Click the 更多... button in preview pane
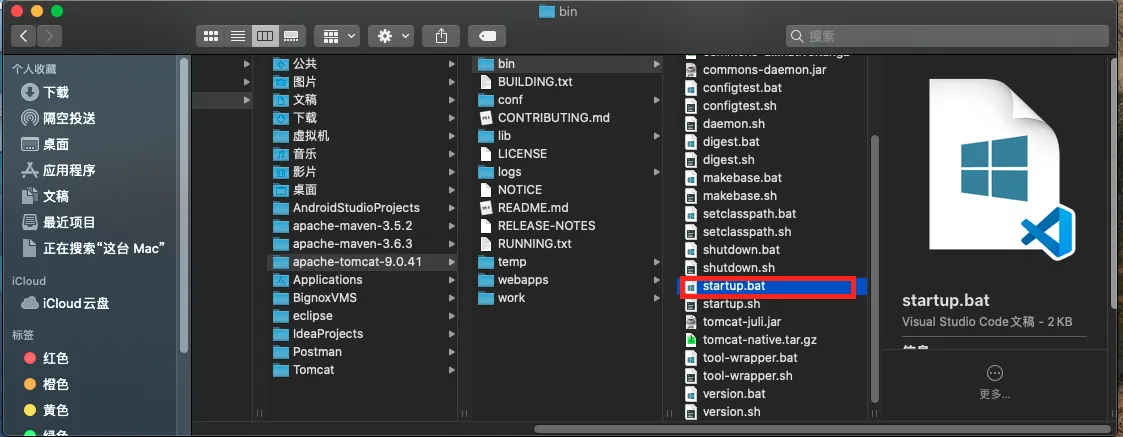 995,382
